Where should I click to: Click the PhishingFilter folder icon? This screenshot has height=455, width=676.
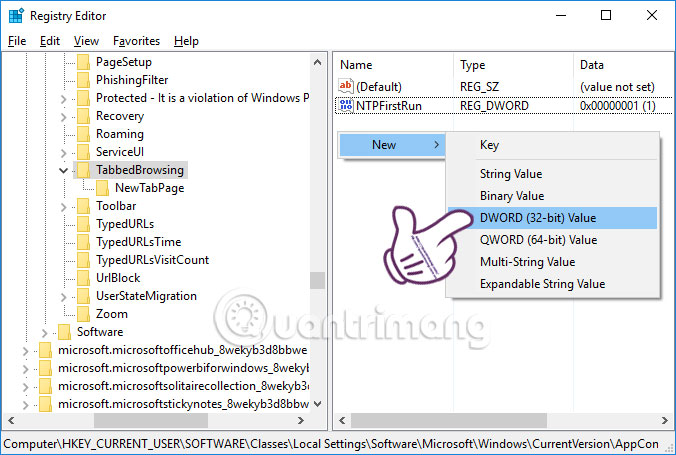coord(84,80)
